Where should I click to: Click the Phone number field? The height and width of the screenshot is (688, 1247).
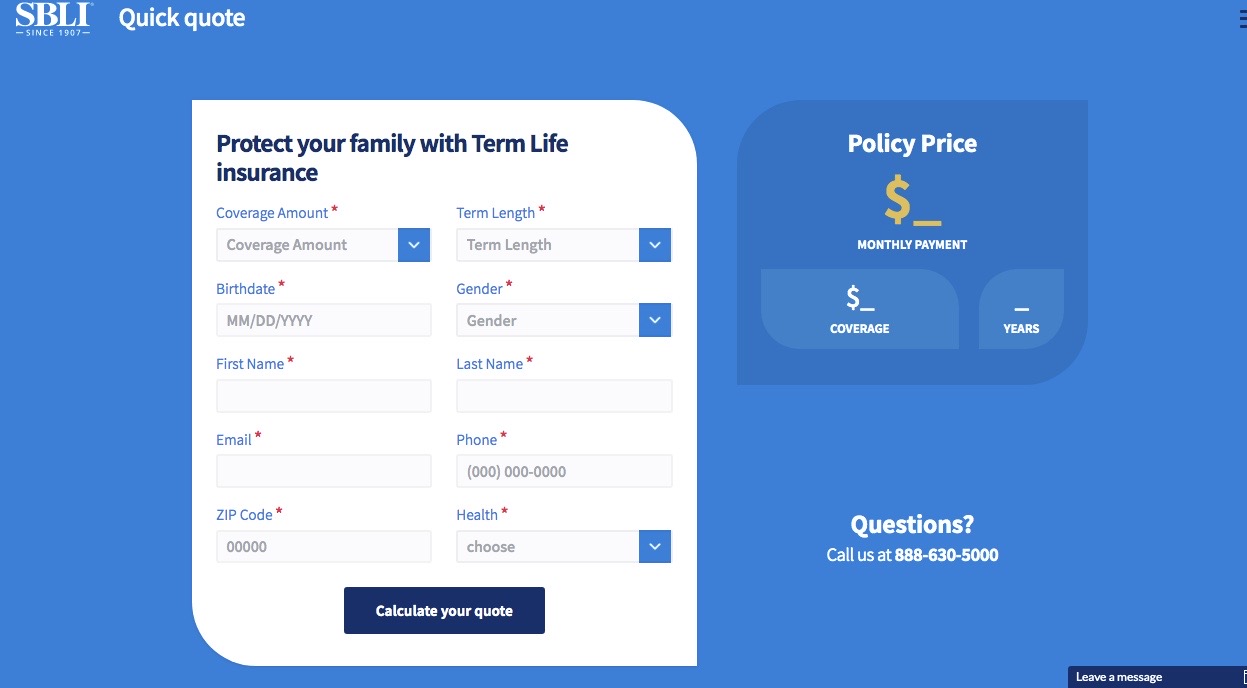pyautogui.click(x=564, y=471)
